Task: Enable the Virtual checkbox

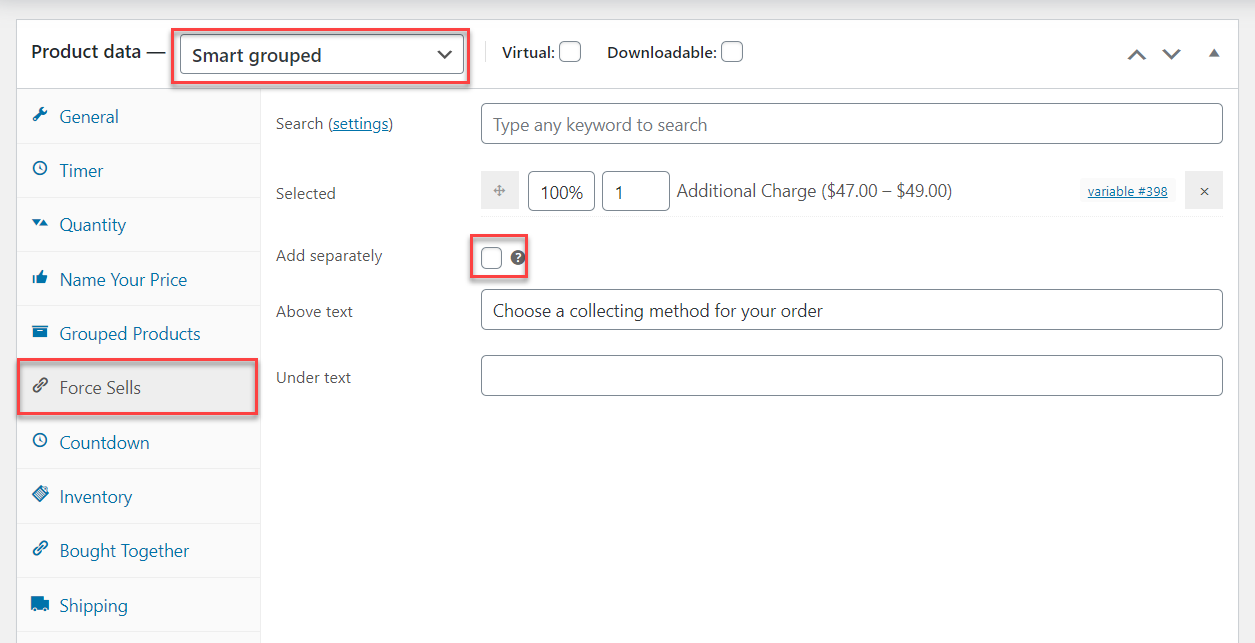Action: coord(569,50)
